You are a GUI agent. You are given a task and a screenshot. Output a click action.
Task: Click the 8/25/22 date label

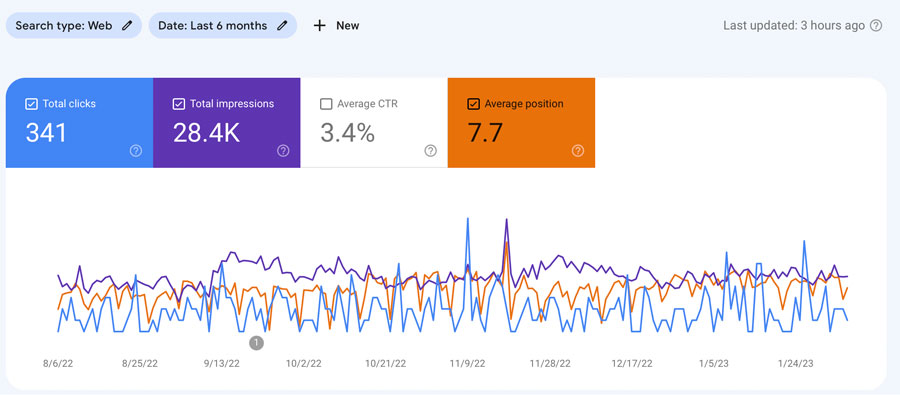[140, 363]
